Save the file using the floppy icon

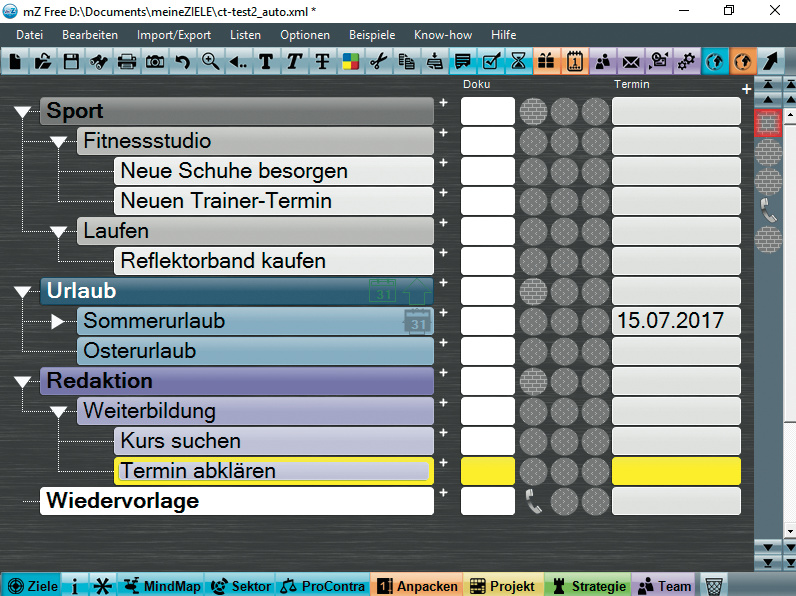click(71, 61)
